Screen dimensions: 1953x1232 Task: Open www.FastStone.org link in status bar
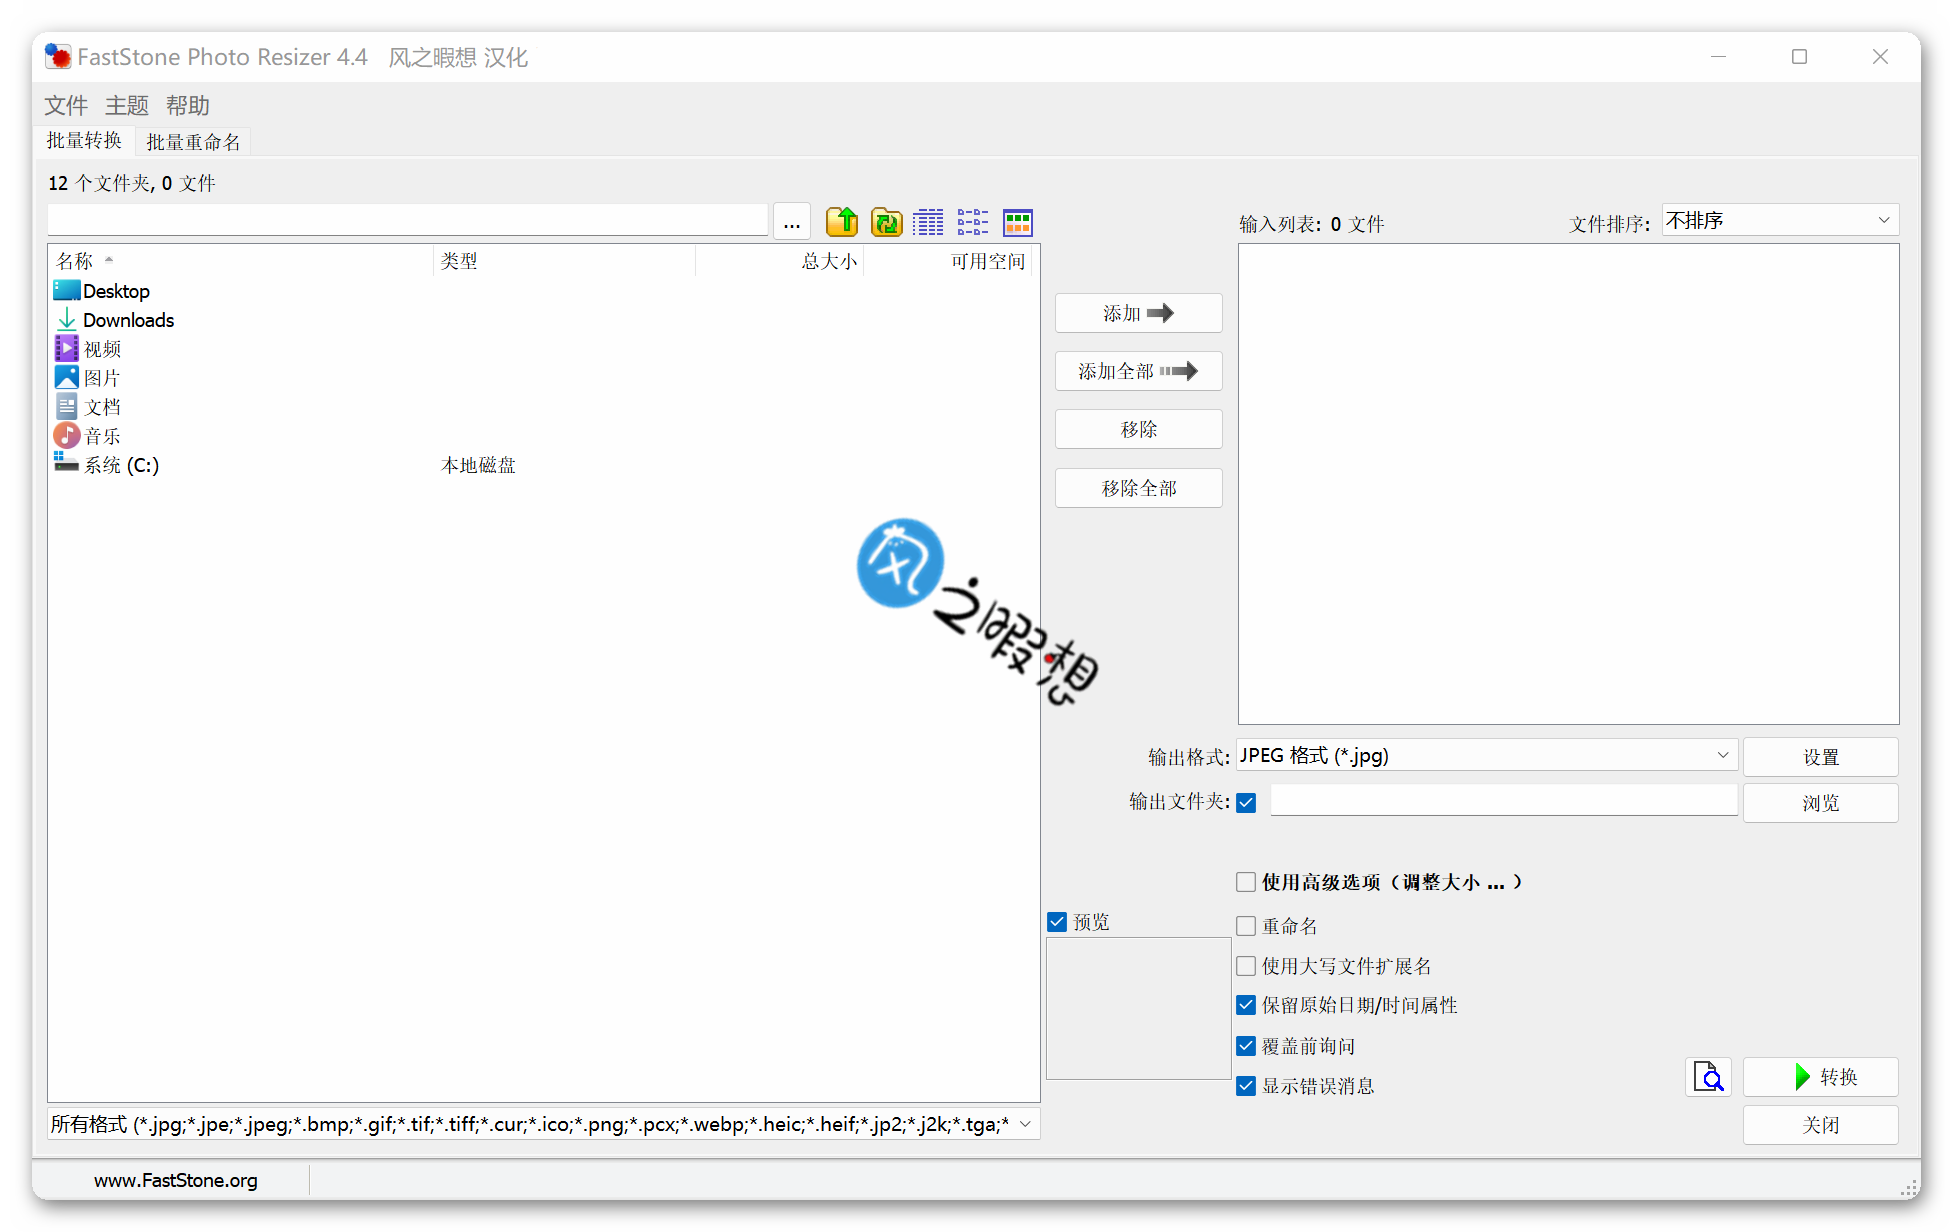(176, 1180)
